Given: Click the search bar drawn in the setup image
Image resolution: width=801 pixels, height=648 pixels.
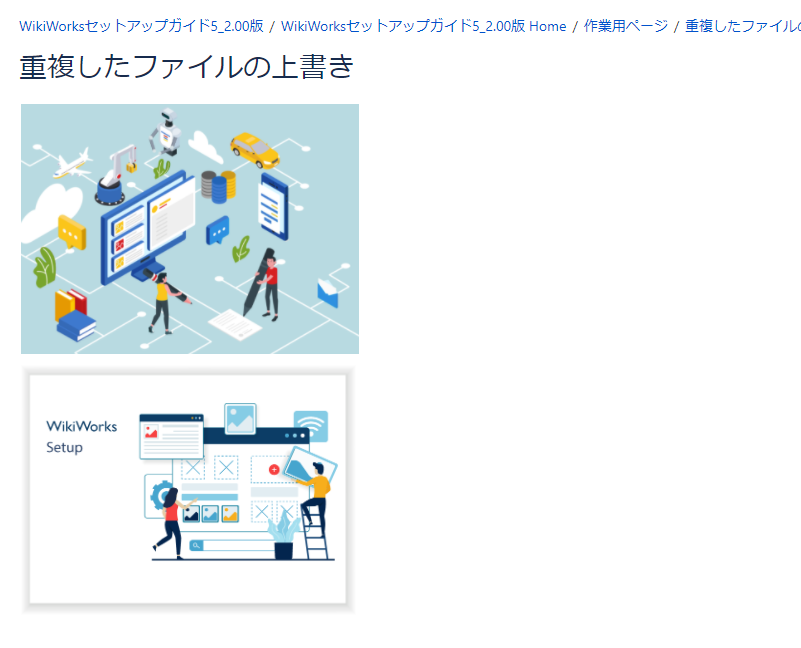Looking at the screenshot, I should pos(232,545).
